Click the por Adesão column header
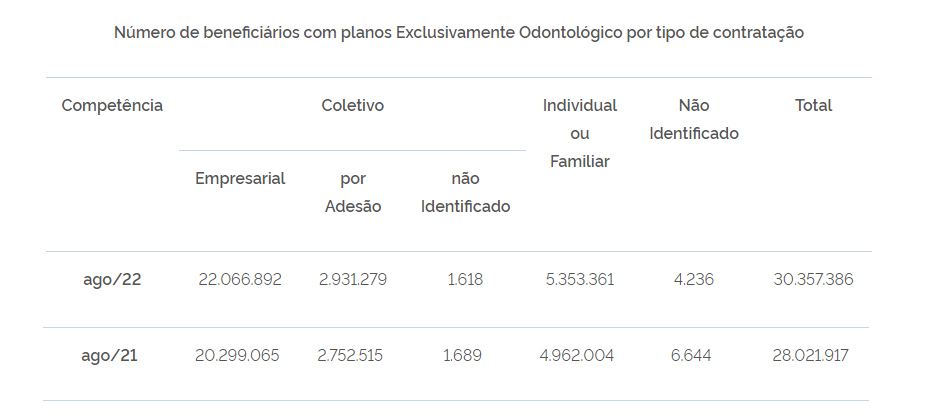 (x=353, y=192)
